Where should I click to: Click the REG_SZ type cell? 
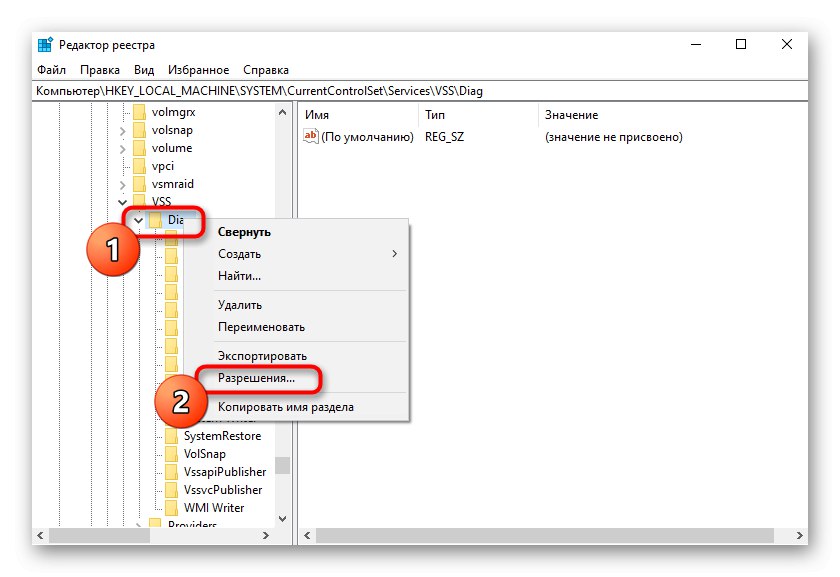tap(445, 137)
